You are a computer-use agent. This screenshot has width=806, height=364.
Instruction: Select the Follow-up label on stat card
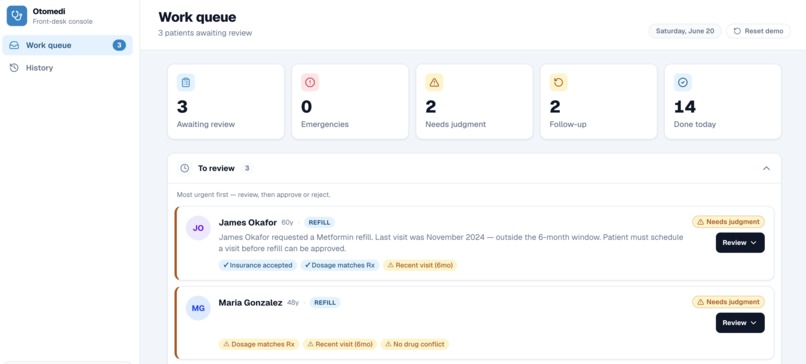pyautogui.click(x=567, y=124)
